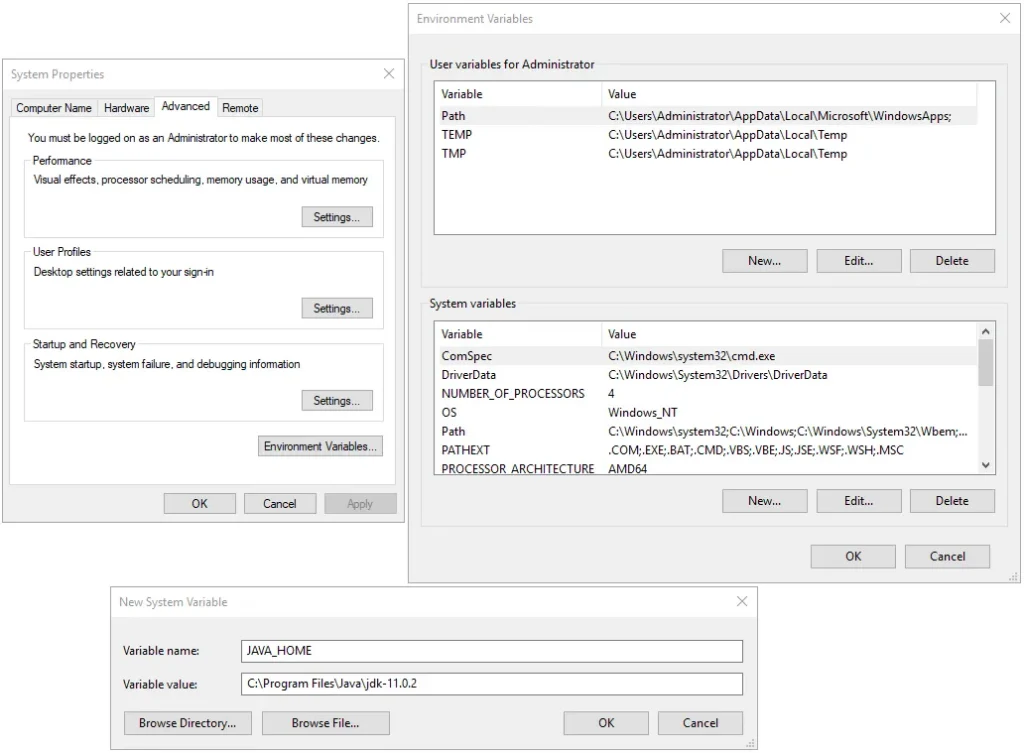Click inside the Variable name field
This screenshot has width=1024, height=753.
coord(492,651)
